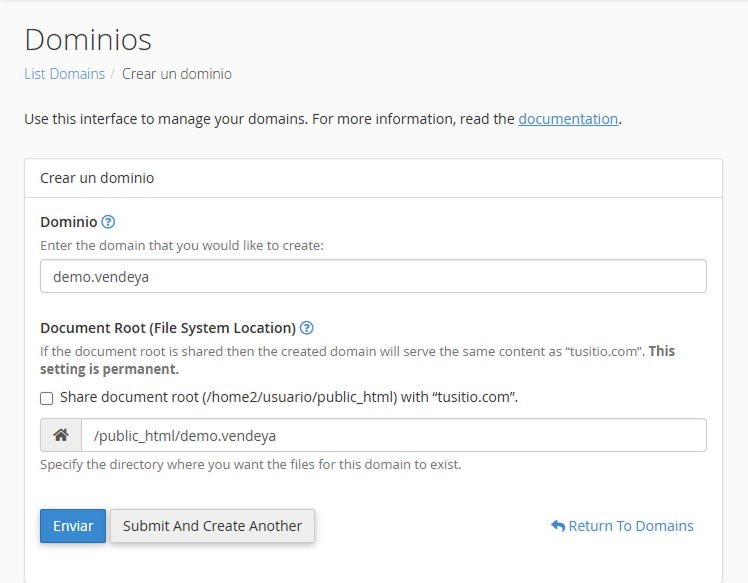Enable the Share document root checkbox
This screenshot has width=748, height=583.
point(47,398)
